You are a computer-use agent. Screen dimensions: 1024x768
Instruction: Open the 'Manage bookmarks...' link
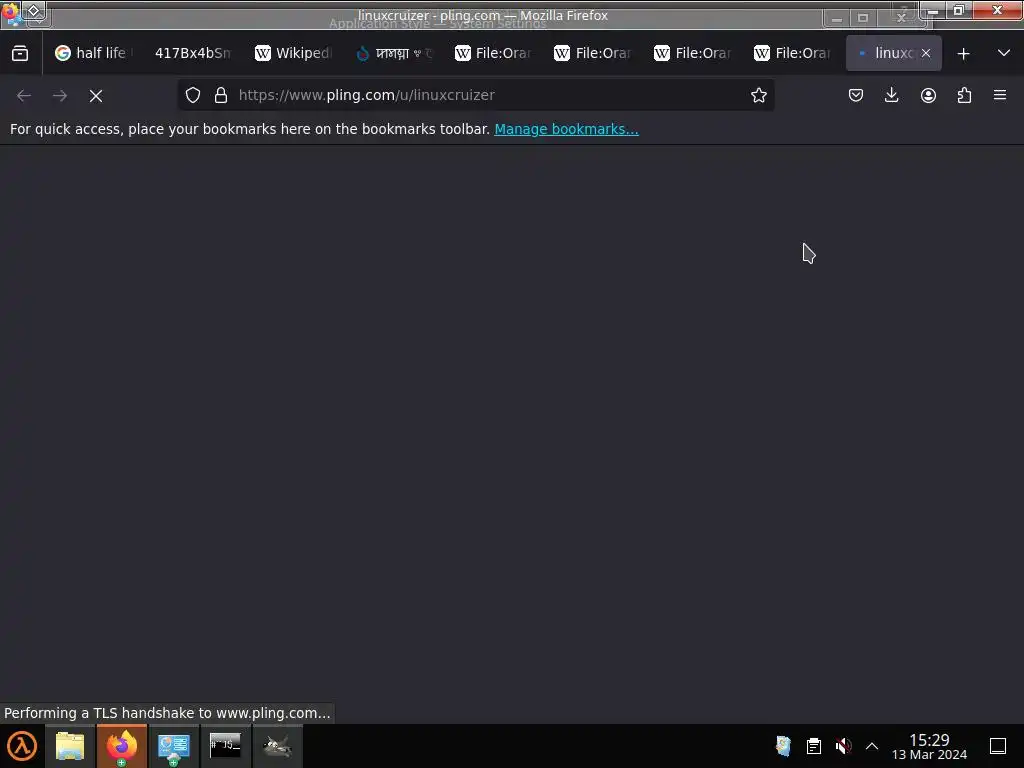click(x=566, y=129)
